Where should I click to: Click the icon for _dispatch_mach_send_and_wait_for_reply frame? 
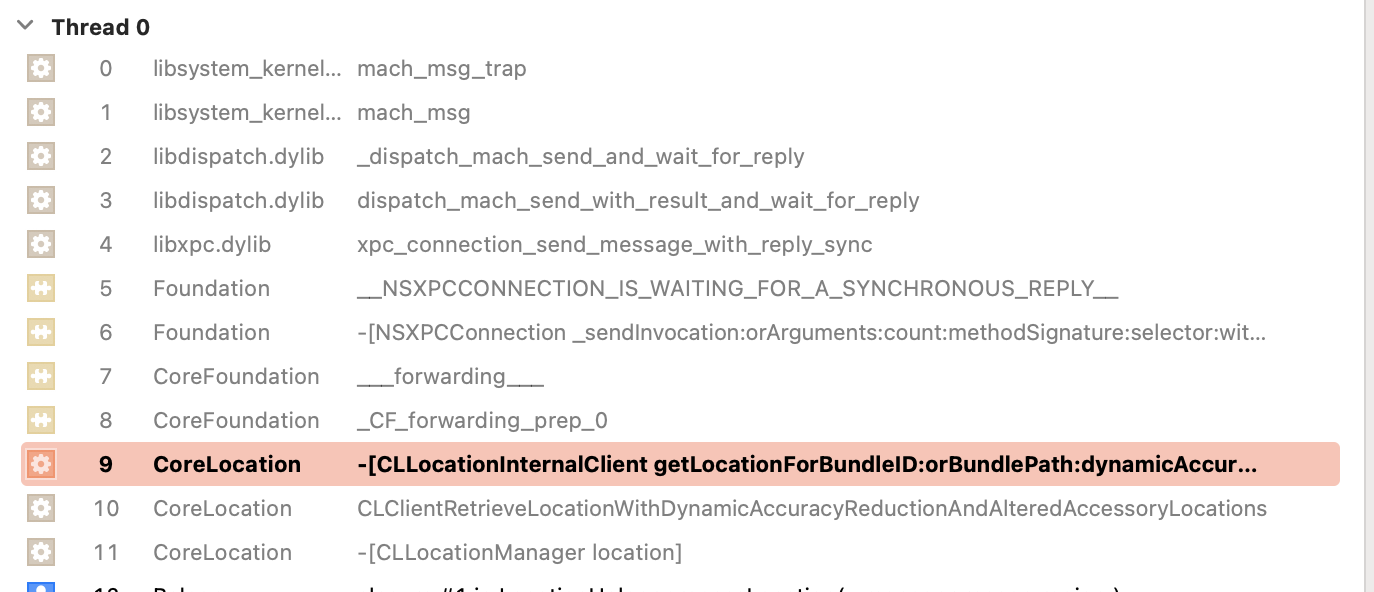pos(41,157)
